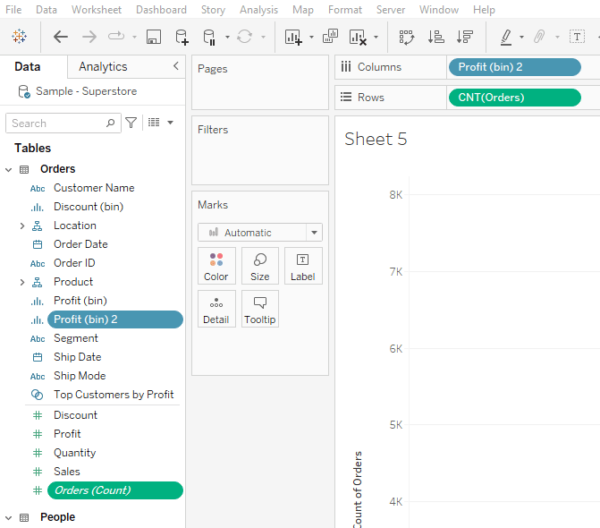Click the Label mark button
Viewport: 600px width, 528px height.
pyautogui.click(x=303, y=266)
